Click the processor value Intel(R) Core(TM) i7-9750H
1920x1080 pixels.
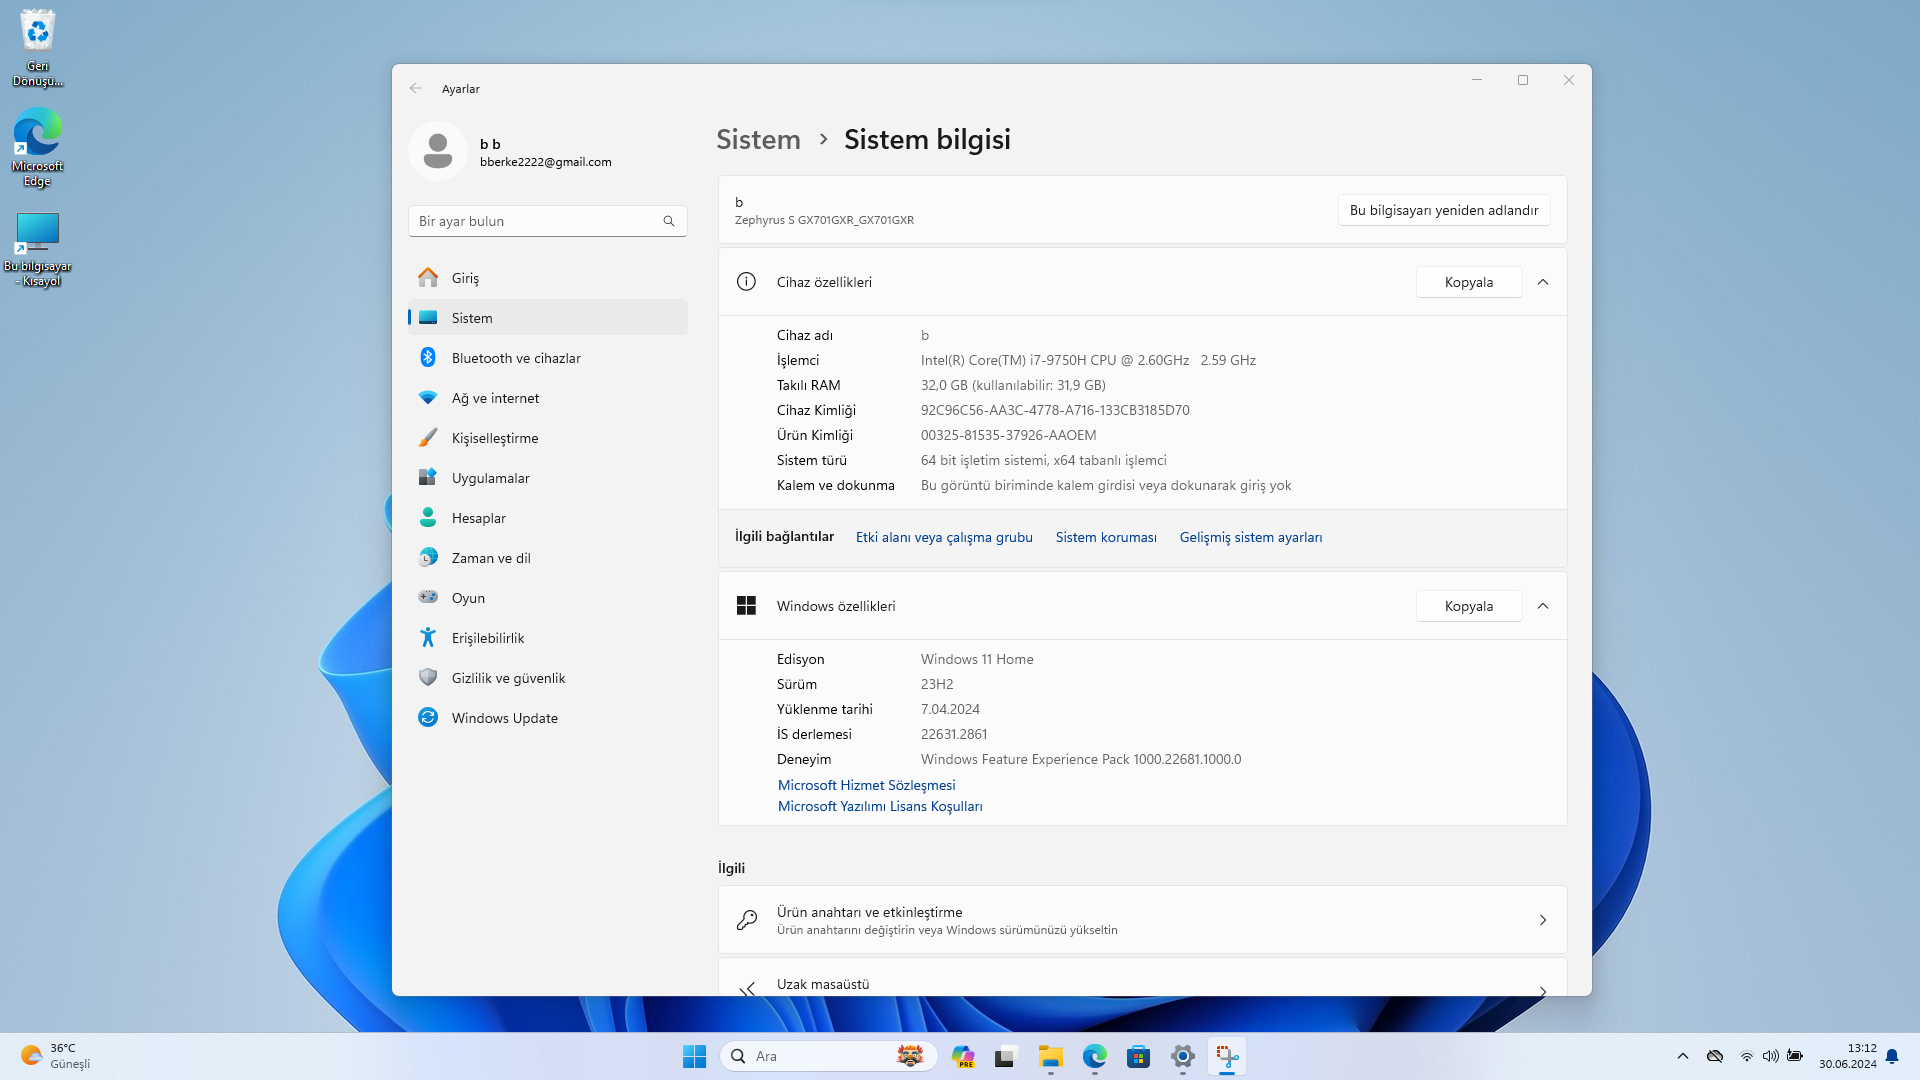pos(1088,360)
